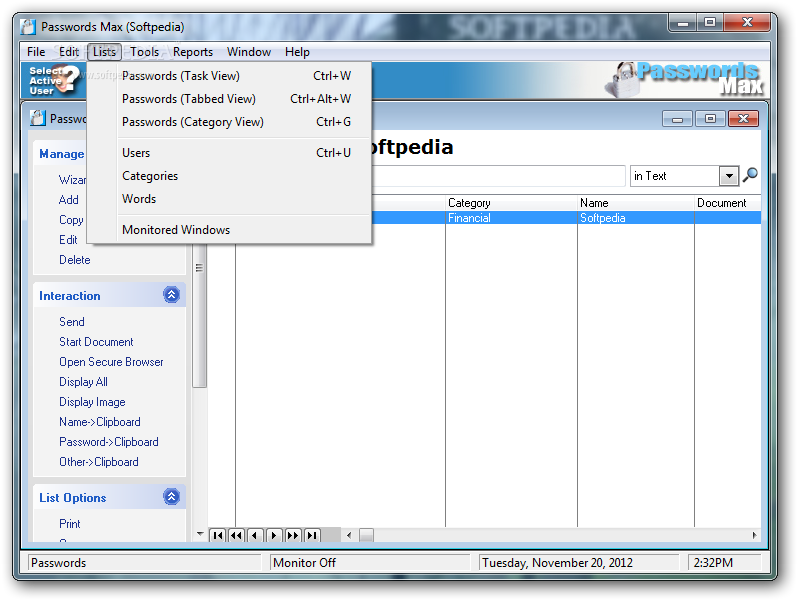Click the Edit link under Manage
The width and height of the screenshot is (798, 601).
click(68, 240)
